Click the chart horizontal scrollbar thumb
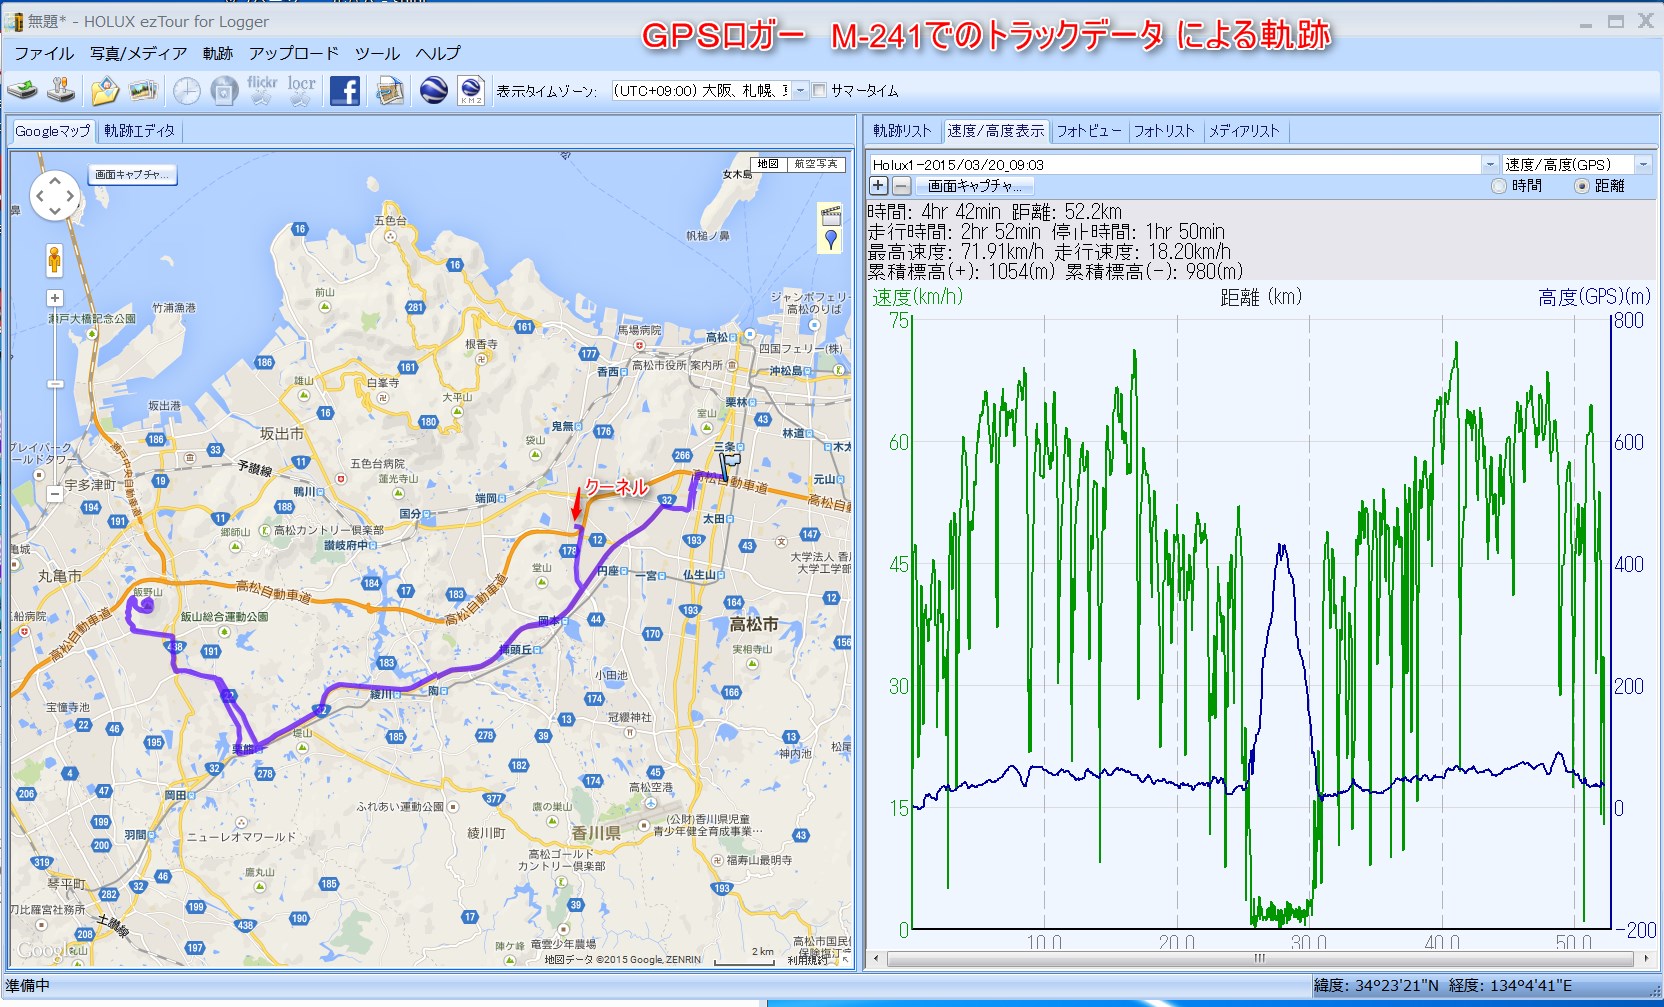Viewport: 1664px width, 1007px height. coord(1259,958)
